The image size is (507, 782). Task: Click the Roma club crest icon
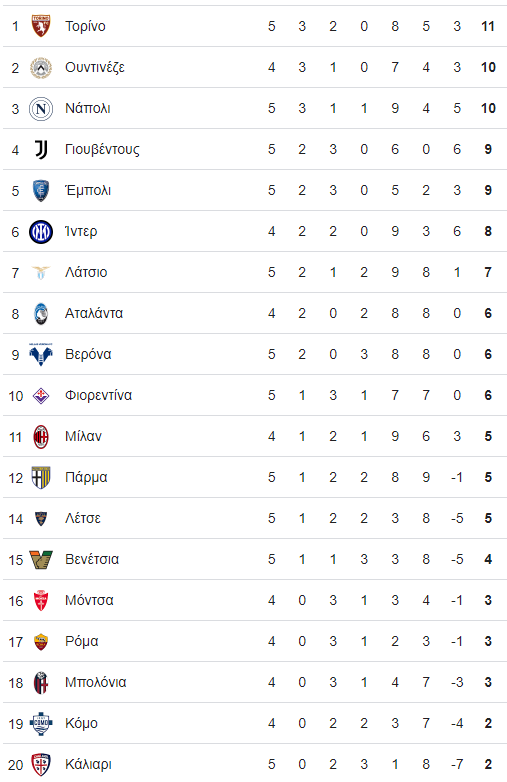pos(41,641)
